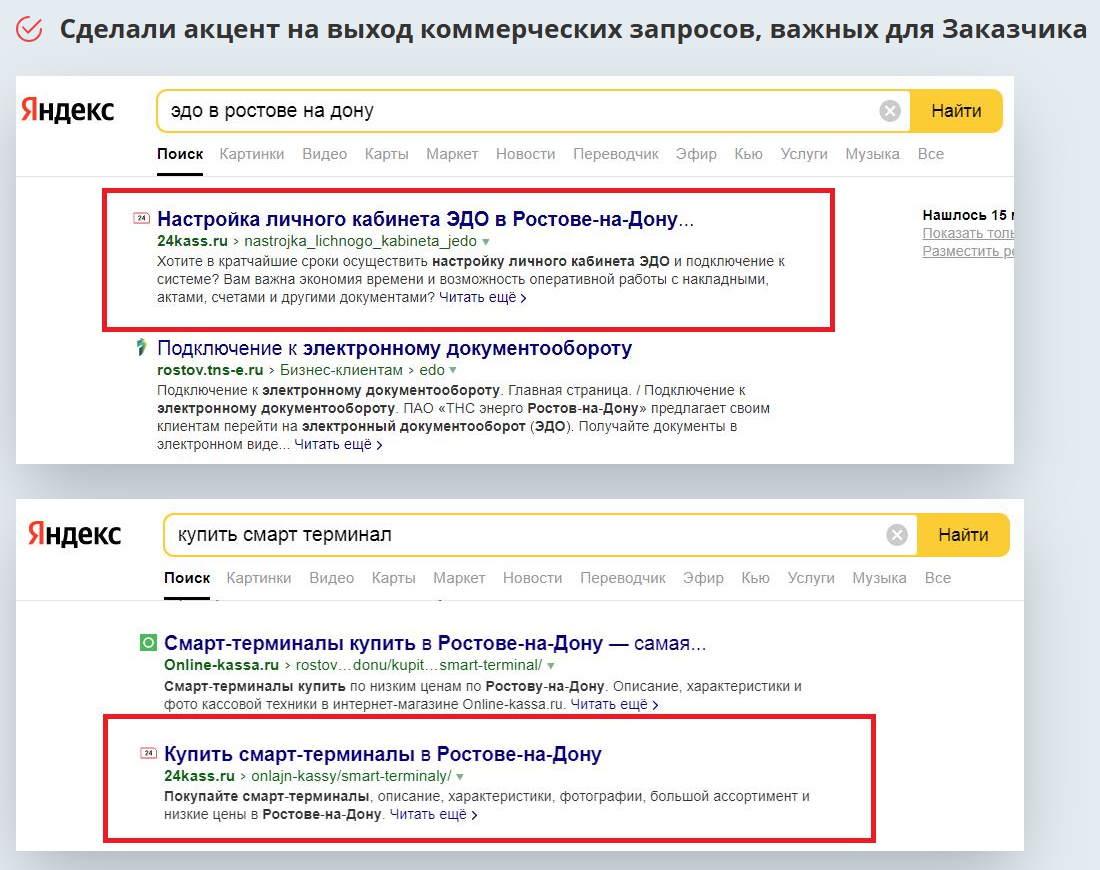Open 'Подключение к электронному документообороту' result title

394,348
